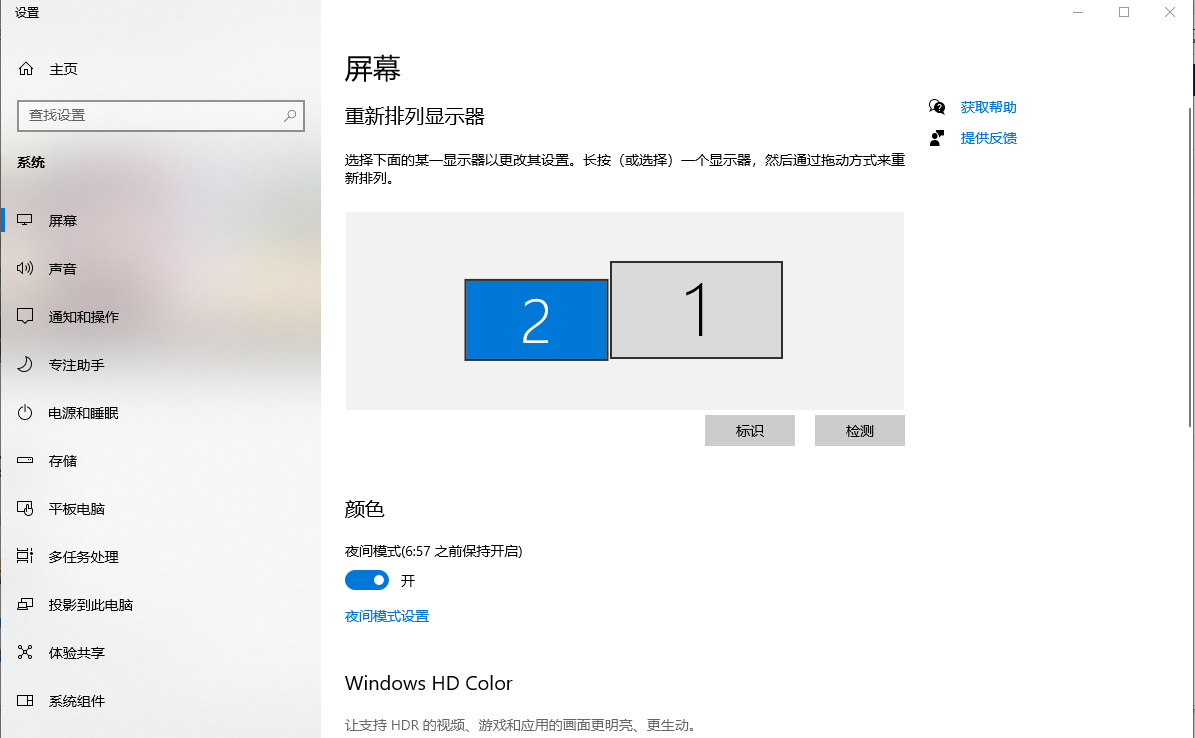The height and width of the screenshot is (738, 1195).
Task: Open Night light settings (夜间模式设置) link
Action: [387, 616]
